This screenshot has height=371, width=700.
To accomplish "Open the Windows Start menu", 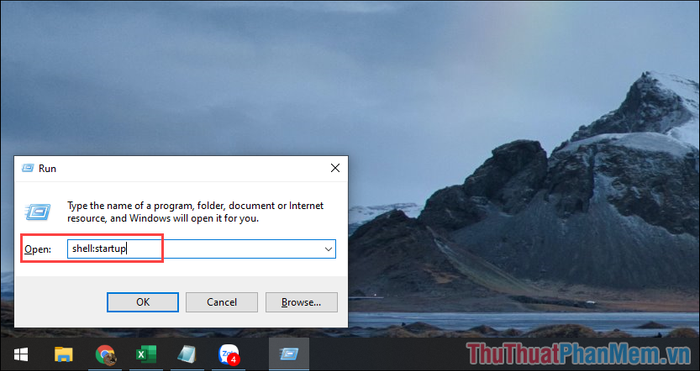I will click(21, 354).
